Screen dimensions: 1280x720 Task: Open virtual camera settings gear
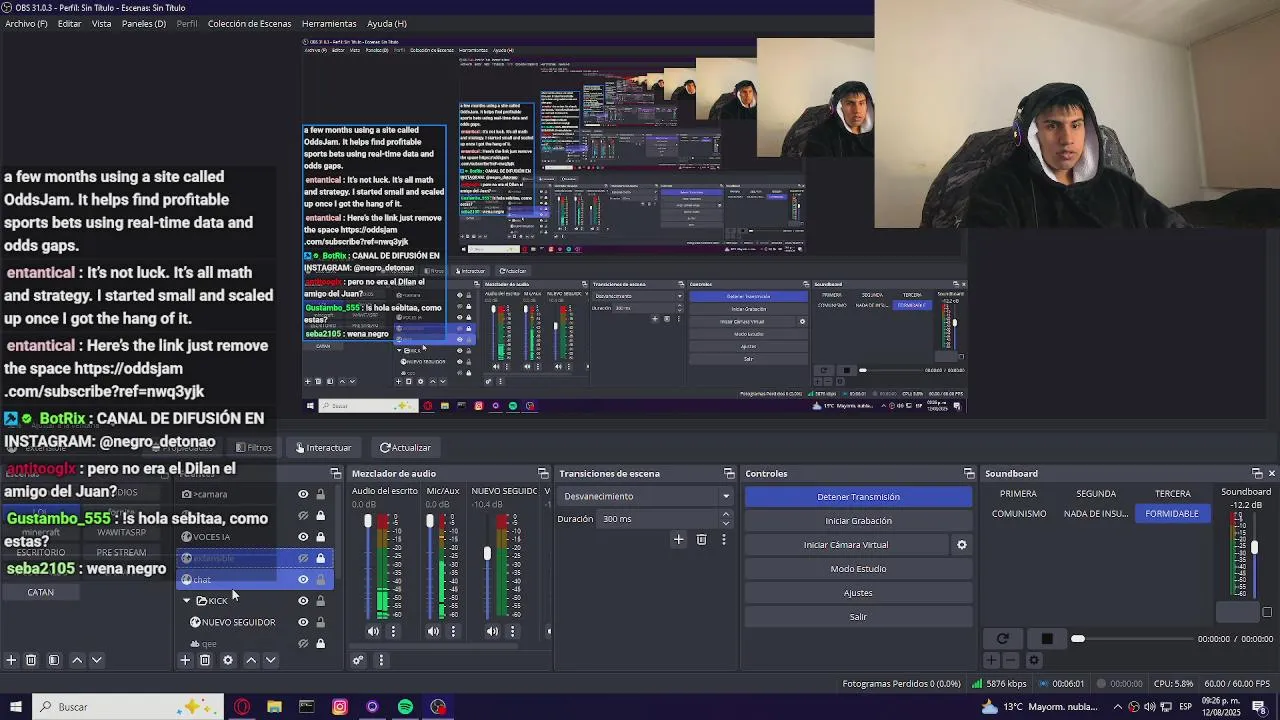click(x=962, y=545)
